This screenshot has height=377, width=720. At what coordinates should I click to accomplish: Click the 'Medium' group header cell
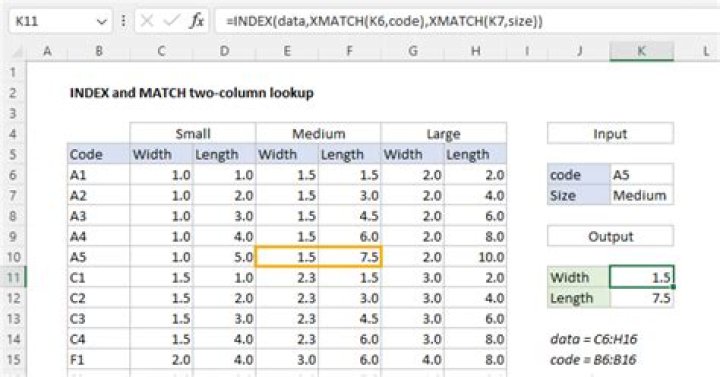[318, 134]
